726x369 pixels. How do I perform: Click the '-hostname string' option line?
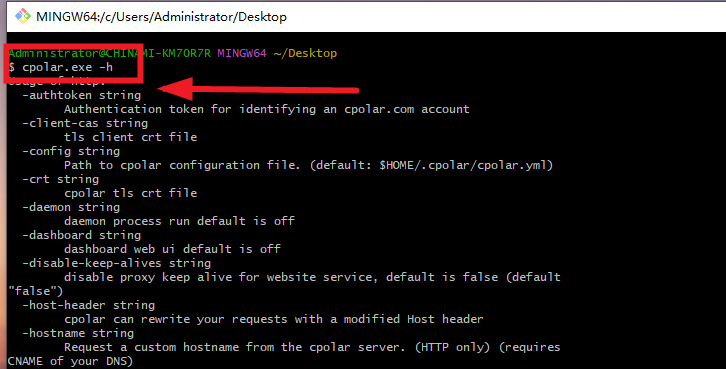tap(78, 333)
